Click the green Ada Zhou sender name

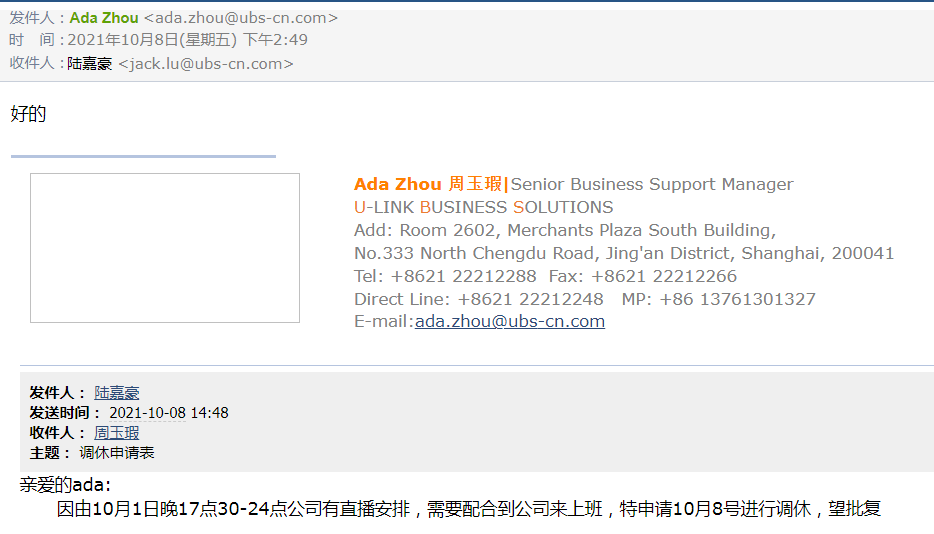[x=104, y=18]
